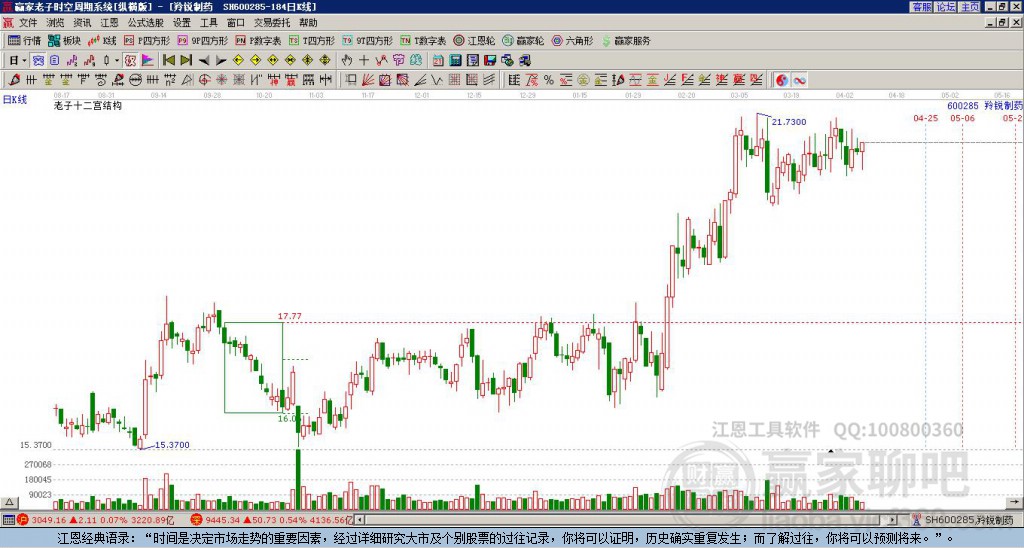
Task: Open the 赢家轮 wheel tool
Action: 523,40
